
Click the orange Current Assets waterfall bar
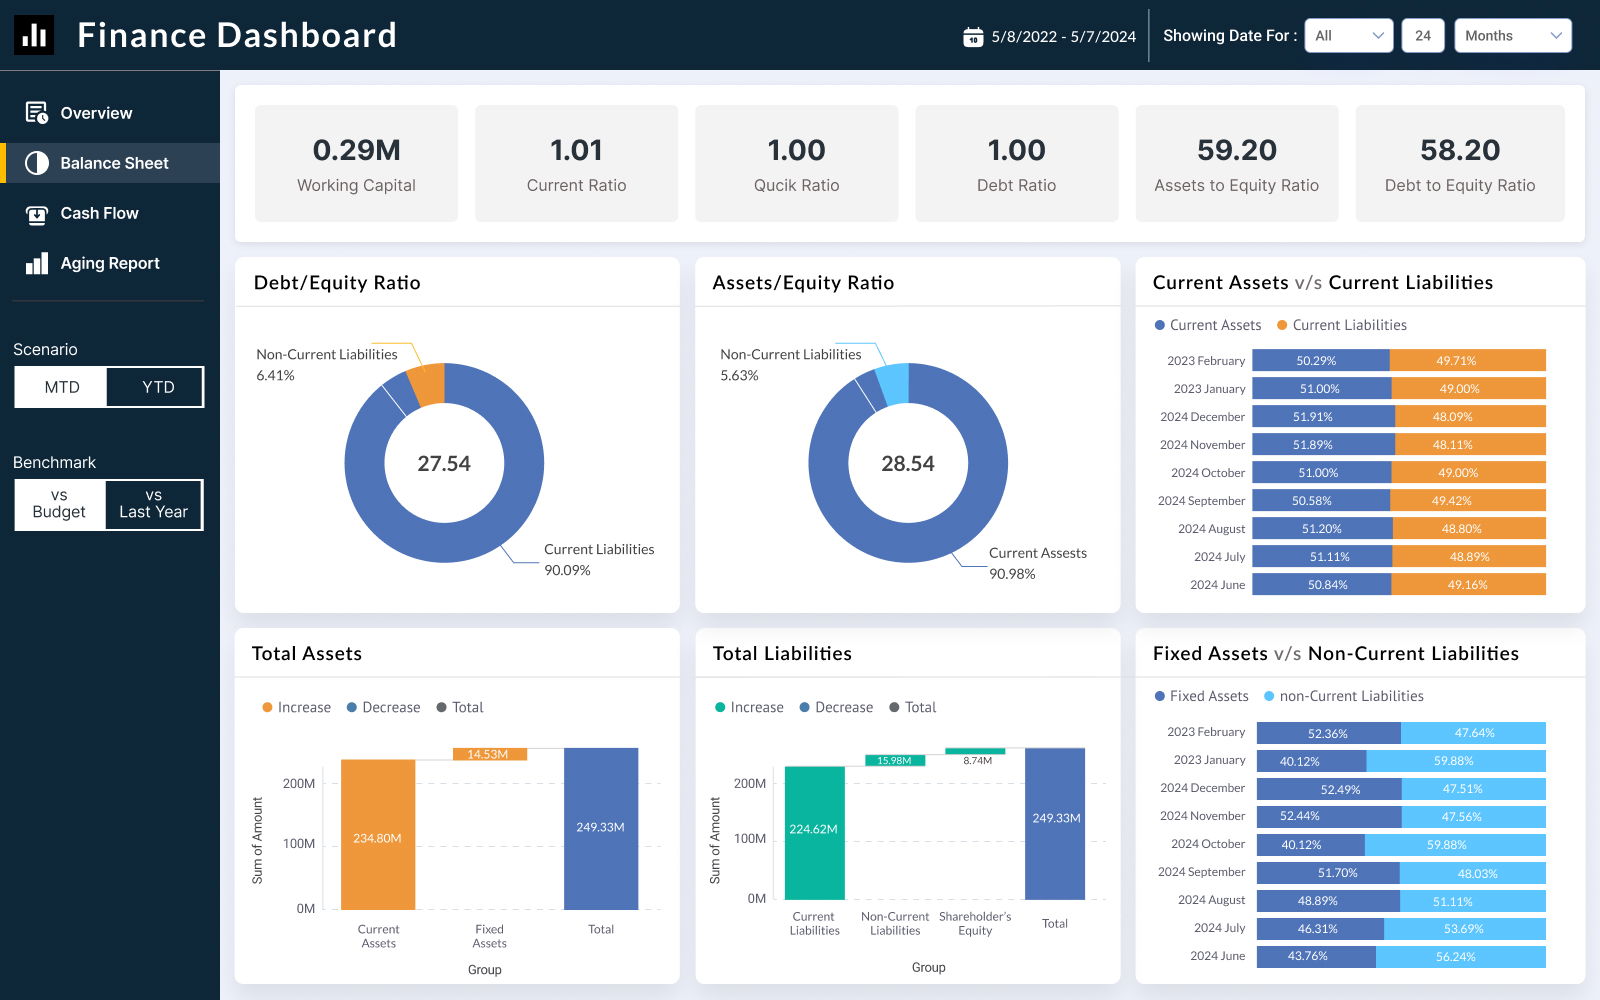(378, 834)
